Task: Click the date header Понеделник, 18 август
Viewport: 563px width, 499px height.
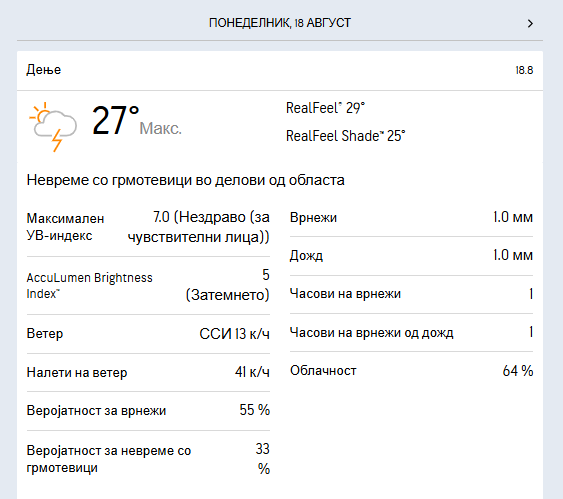Action: point(280,23)
